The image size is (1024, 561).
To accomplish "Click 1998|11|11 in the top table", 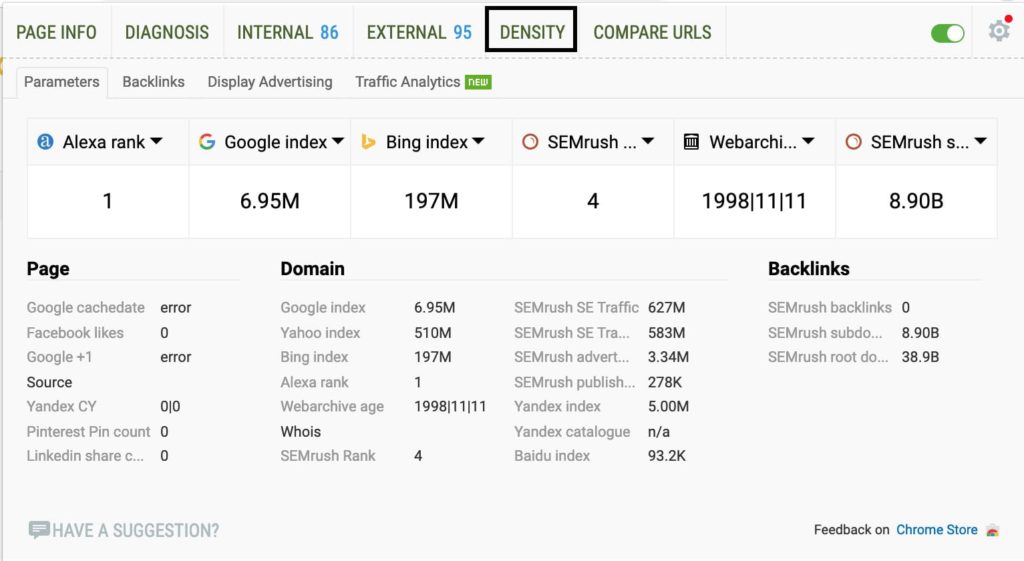I will 754,200.
